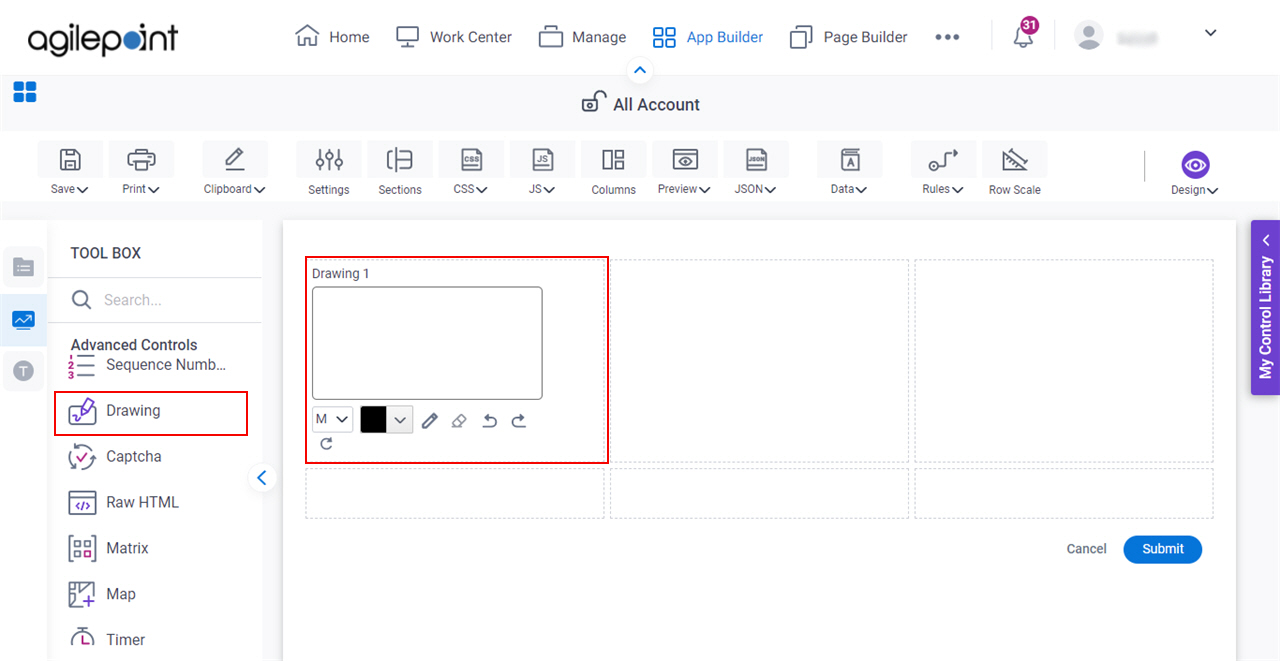Click the Tool Box search field
Screen dimensions: 1280x661
[x=155, y=300]
